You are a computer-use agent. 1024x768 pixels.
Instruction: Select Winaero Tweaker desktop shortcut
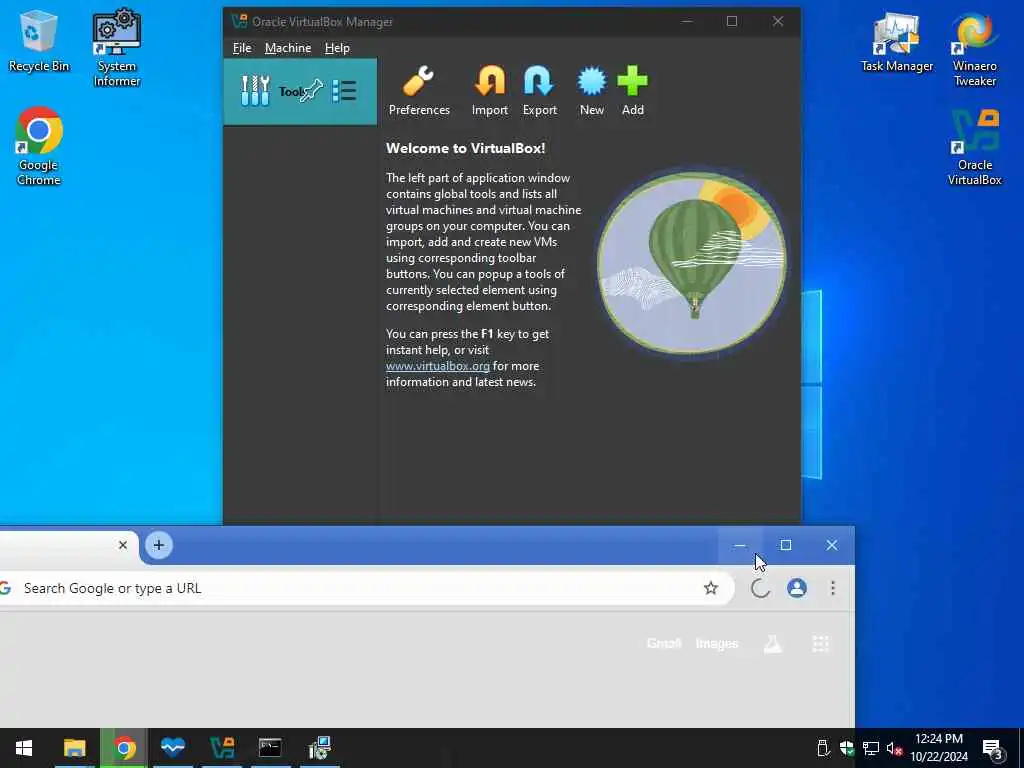click(974, 50)
